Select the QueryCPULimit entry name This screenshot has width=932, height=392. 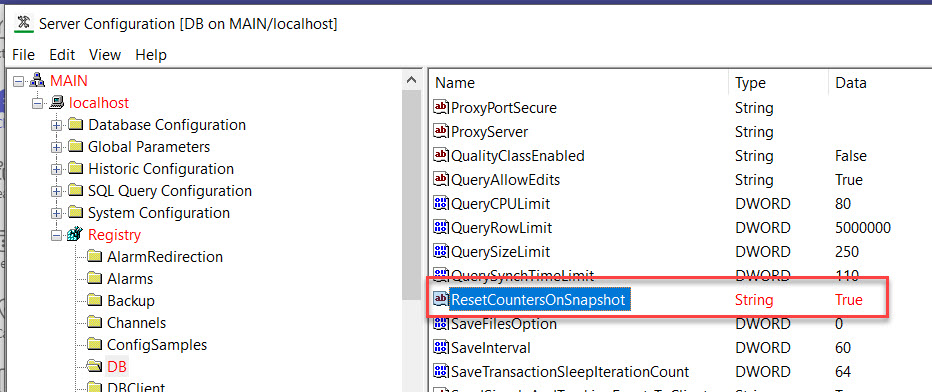coord(501,204)
